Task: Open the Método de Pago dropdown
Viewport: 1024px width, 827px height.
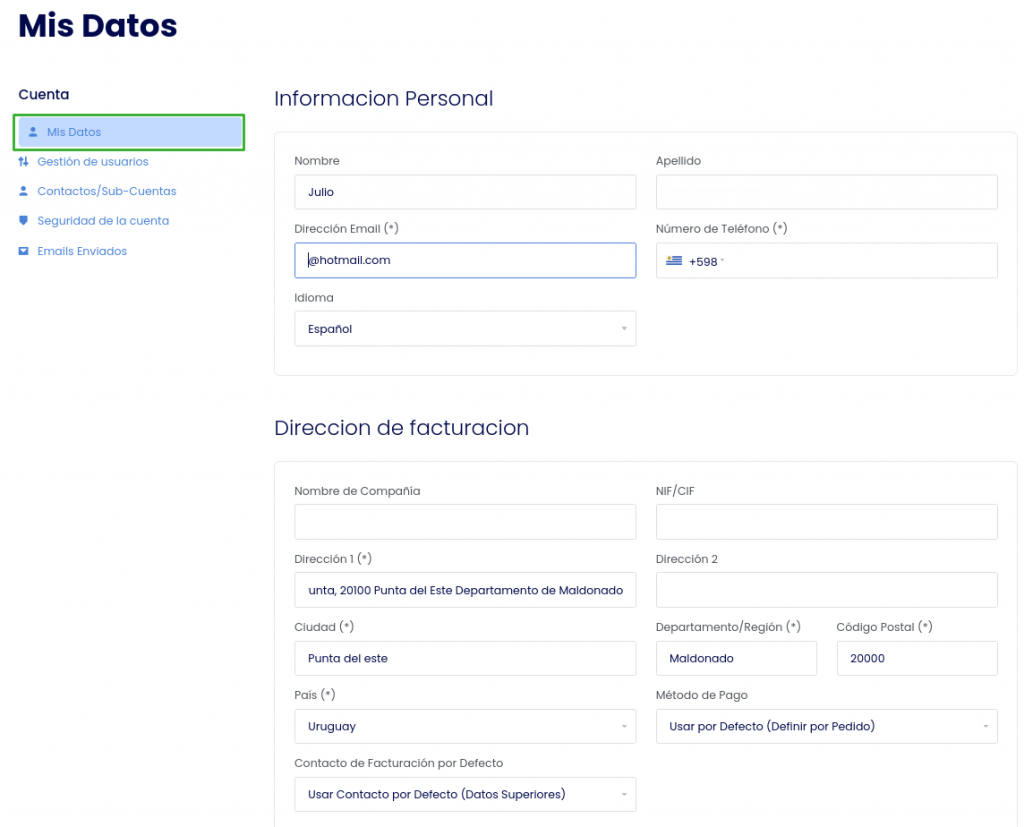Action: tap(826, 727)
